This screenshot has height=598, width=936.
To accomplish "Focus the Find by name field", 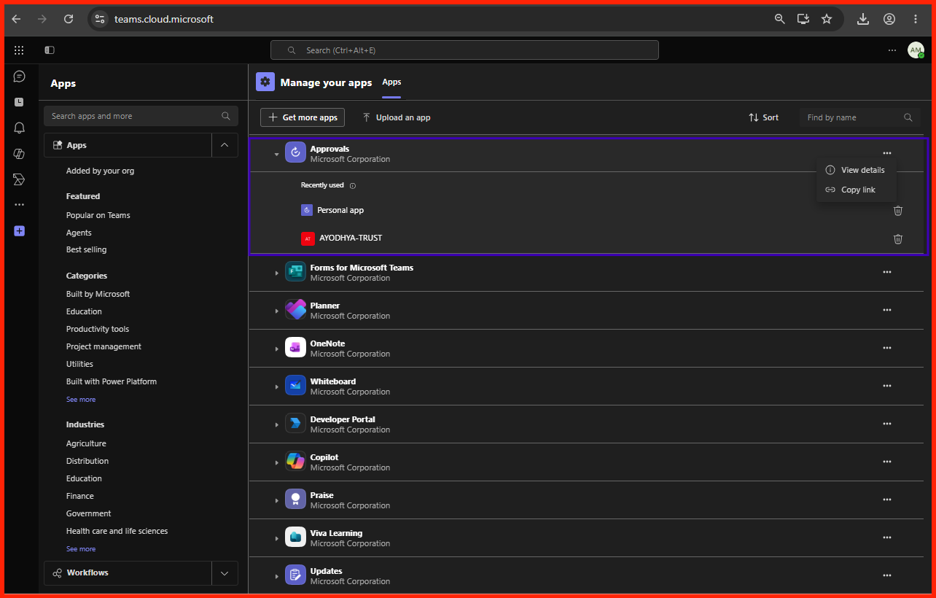I will click(860, 118).
